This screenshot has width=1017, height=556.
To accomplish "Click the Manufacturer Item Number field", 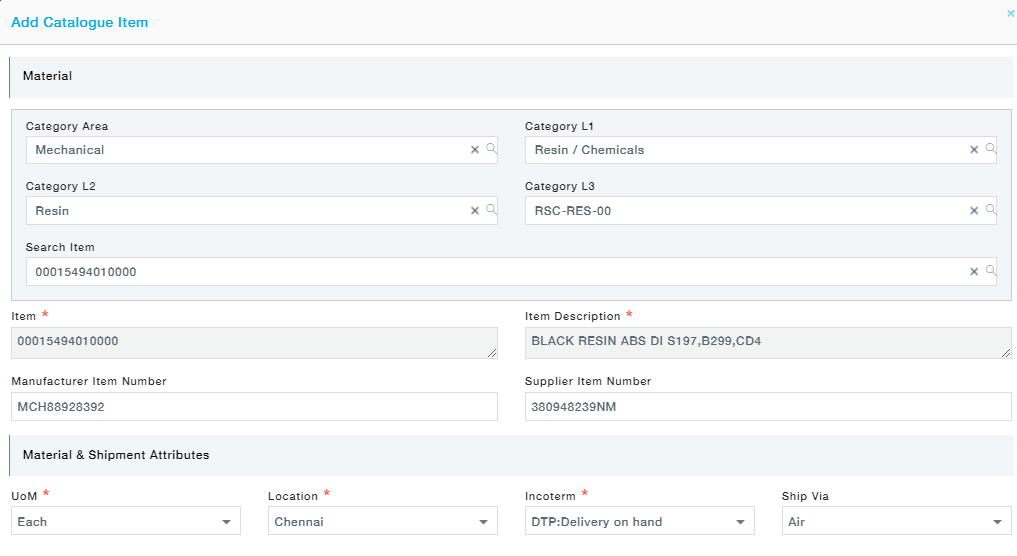I will (254, 407).
